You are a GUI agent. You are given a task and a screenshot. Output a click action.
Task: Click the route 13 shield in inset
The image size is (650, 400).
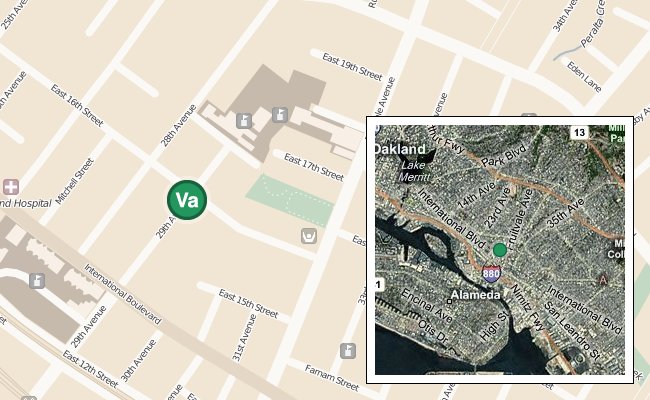pyautogui.click(x=580, y=133)
